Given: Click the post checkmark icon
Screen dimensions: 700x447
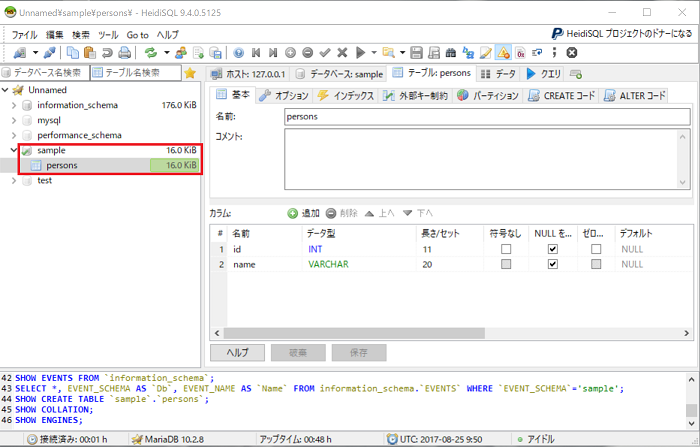Looking at the screenshot, I should [x=325, y=53].
